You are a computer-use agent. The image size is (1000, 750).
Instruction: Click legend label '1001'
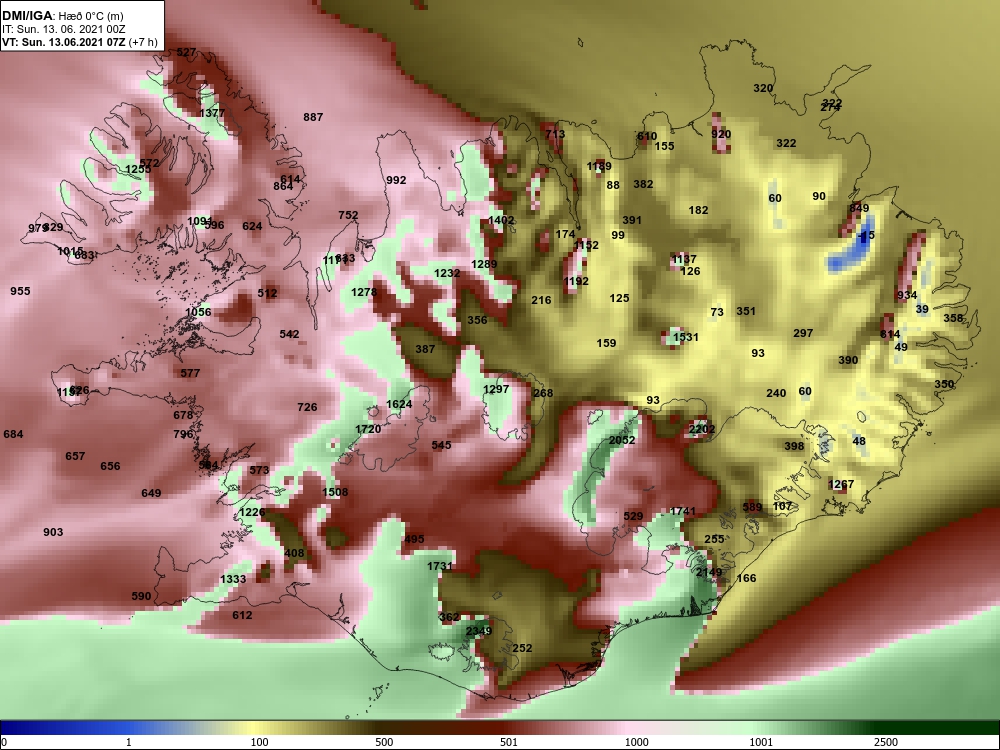pos(761,742)
